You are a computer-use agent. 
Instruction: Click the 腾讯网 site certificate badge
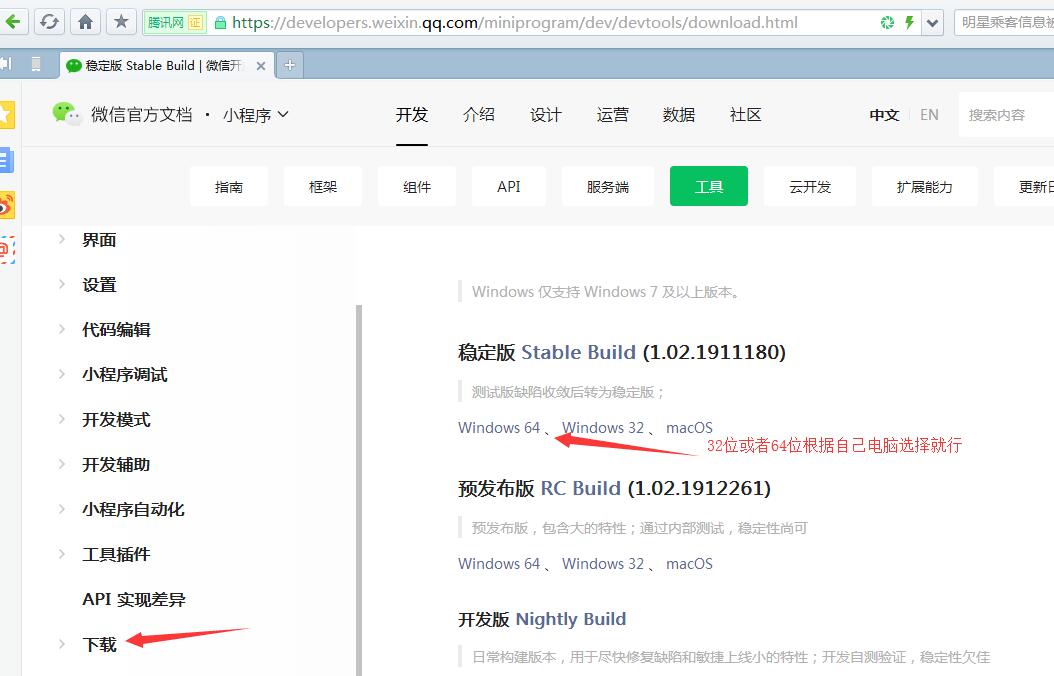tap(175, 23)
